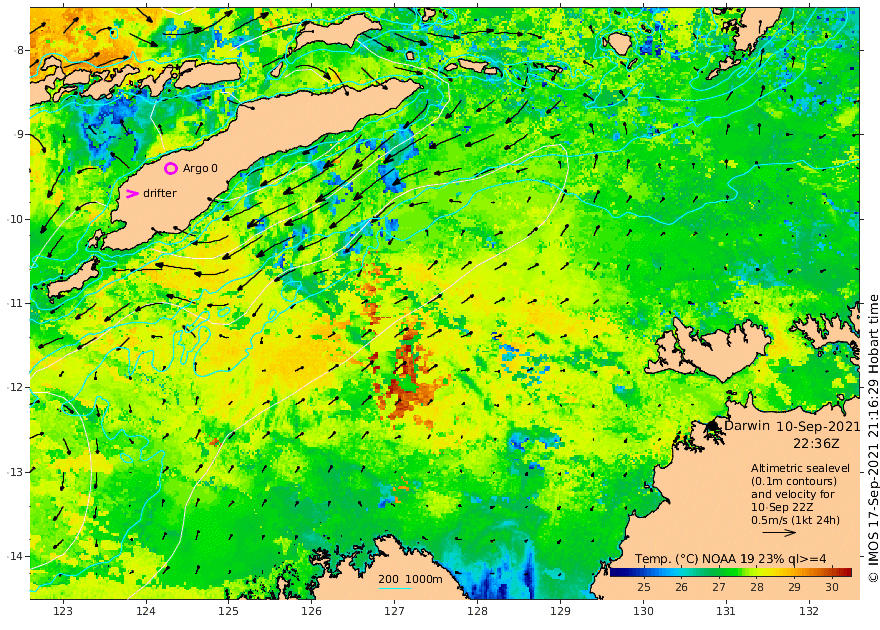The height and width of the screenshot is (630, 880).
Task: Click the temperature color bar legend
Action: [731, 572]
